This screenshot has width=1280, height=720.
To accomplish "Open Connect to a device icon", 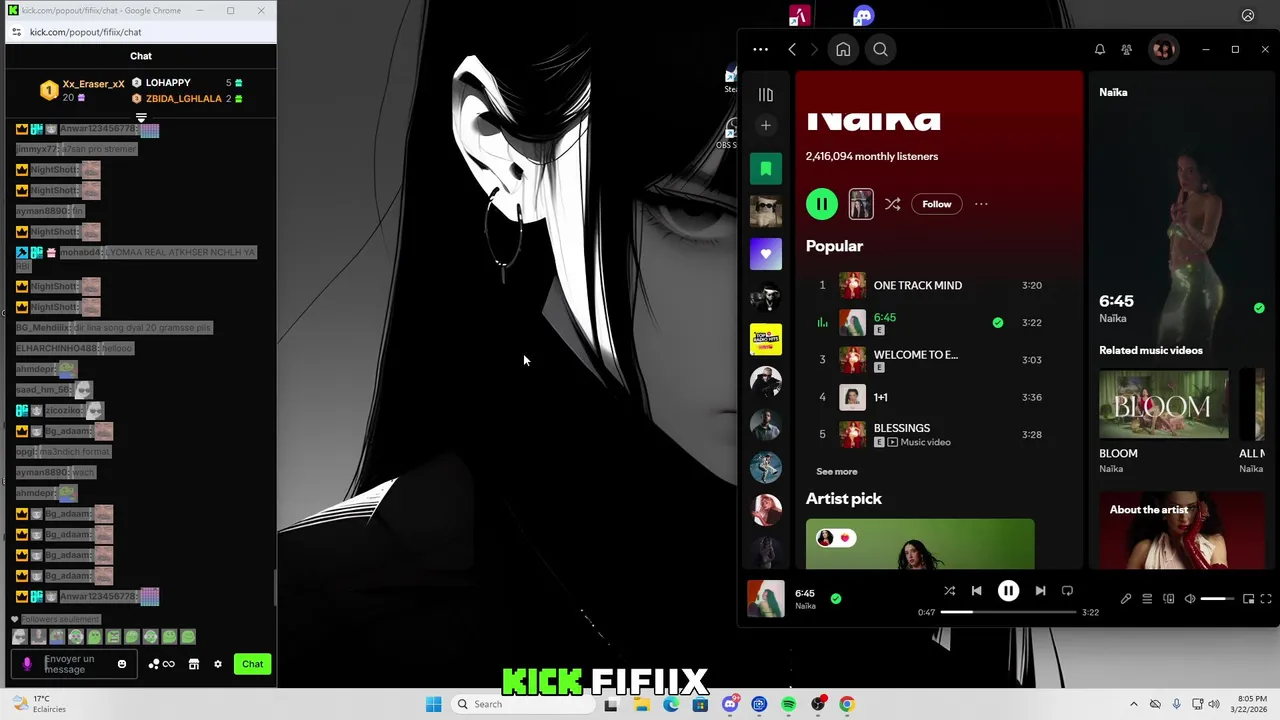I will (1169, 599).
